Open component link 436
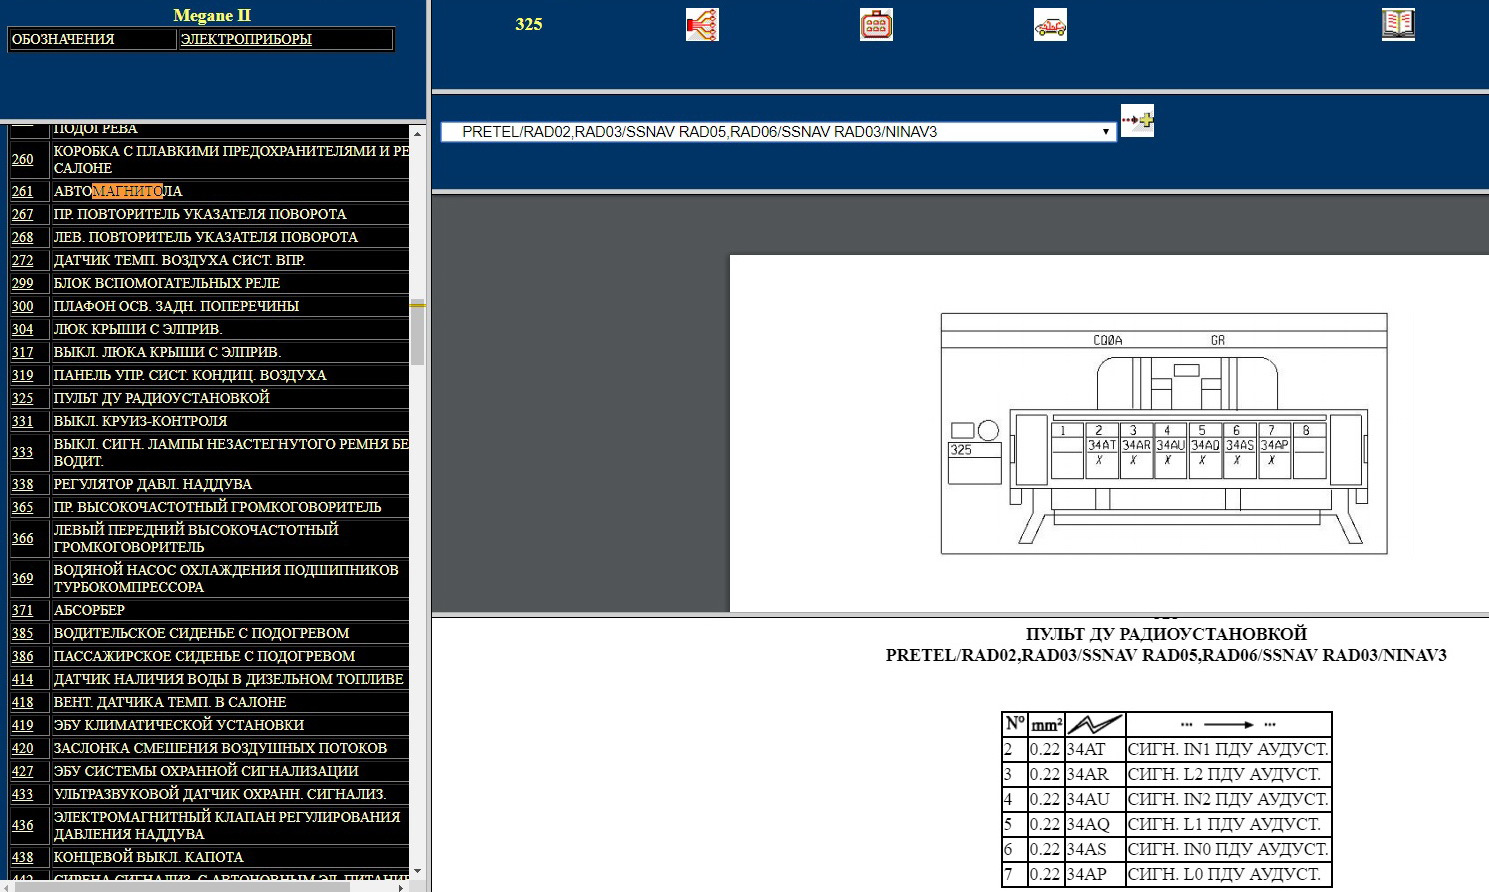Viewport: 1489px width, 892px height. point(23,825)
